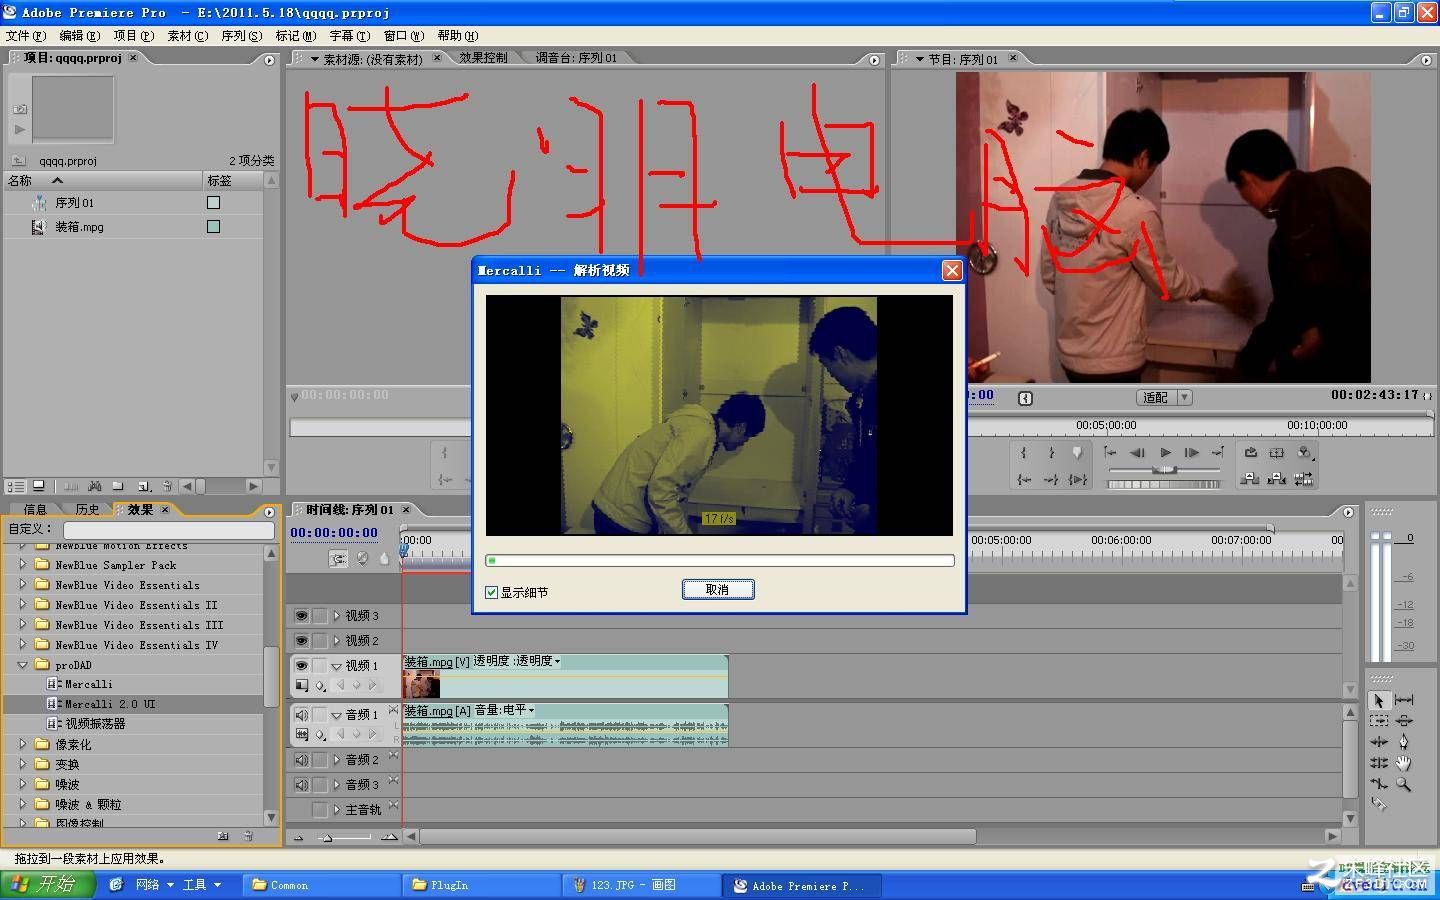The height and width of the screenshot is (900, 1440).
Task: Expand the 视频 3 track
Action: click(x=337, y=615)
